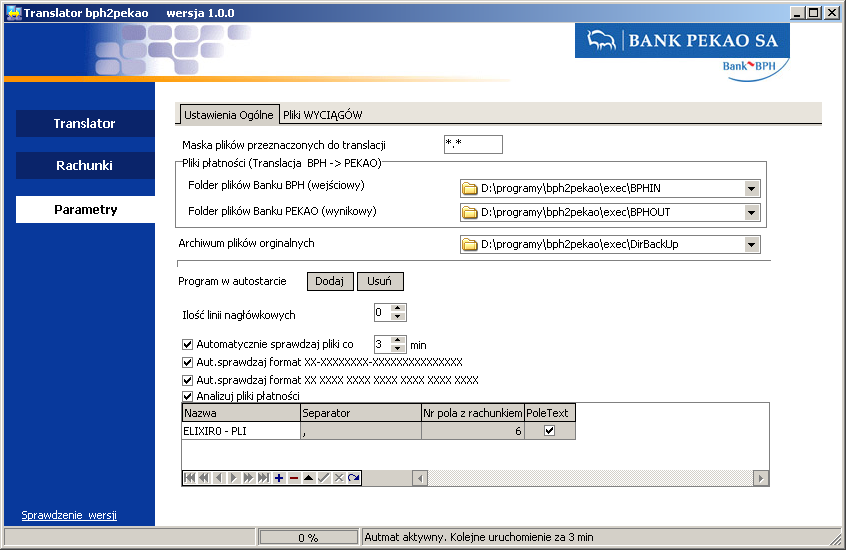Toggle Aut.sprawdzaj format XX XXXX XXXX checkbox
This screenshot has height=550, width=846.
tap(187, 380)
